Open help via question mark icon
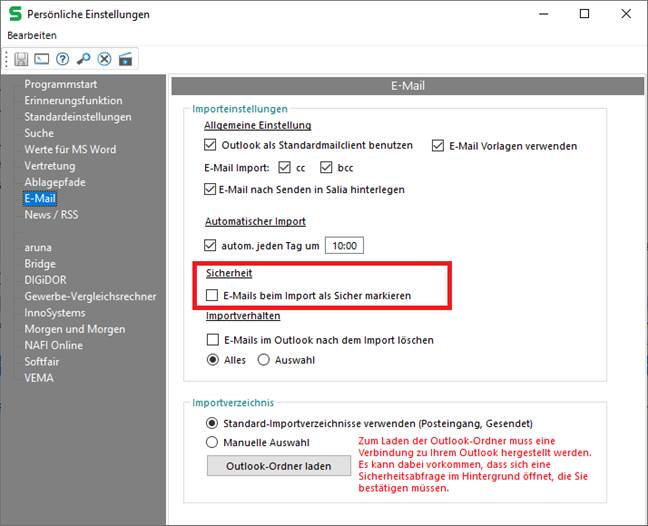648x526 pixels. click(62, 59)
